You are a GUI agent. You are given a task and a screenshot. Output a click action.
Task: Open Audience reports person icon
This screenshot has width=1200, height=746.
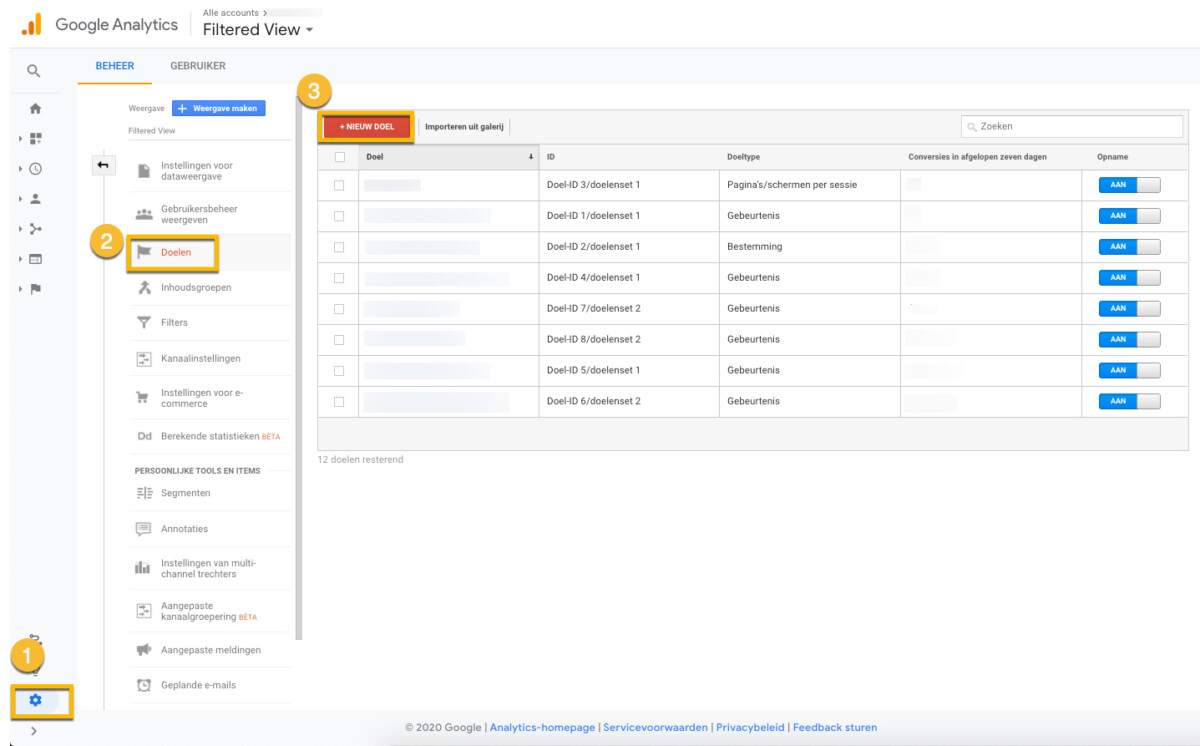(36, 199)
